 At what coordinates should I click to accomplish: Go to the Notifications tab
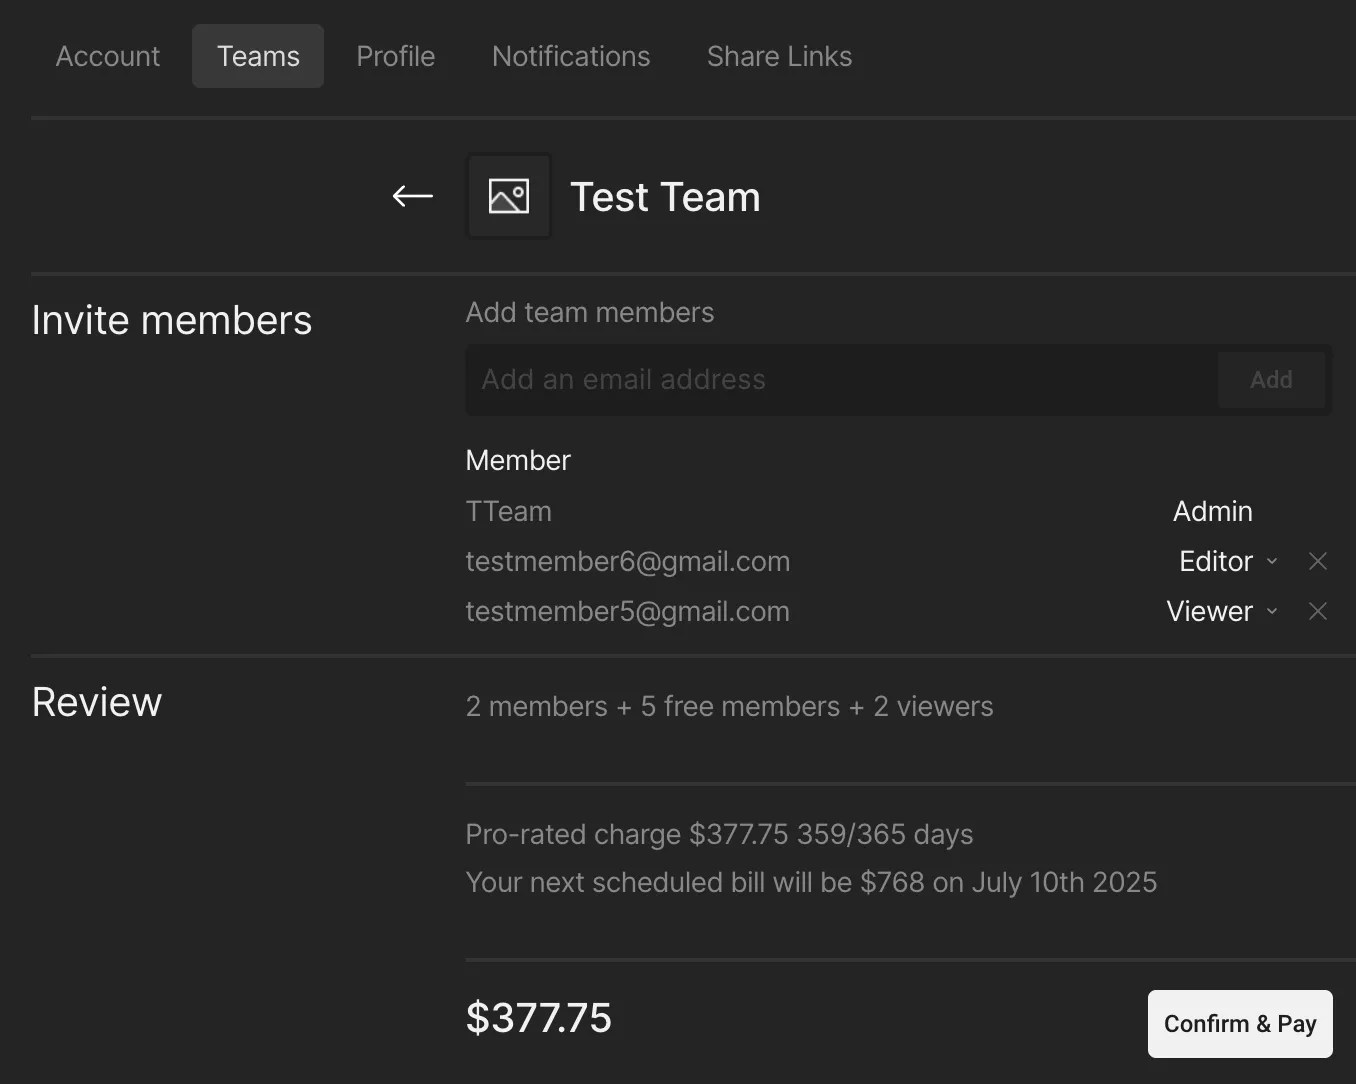tap(571, 56)
